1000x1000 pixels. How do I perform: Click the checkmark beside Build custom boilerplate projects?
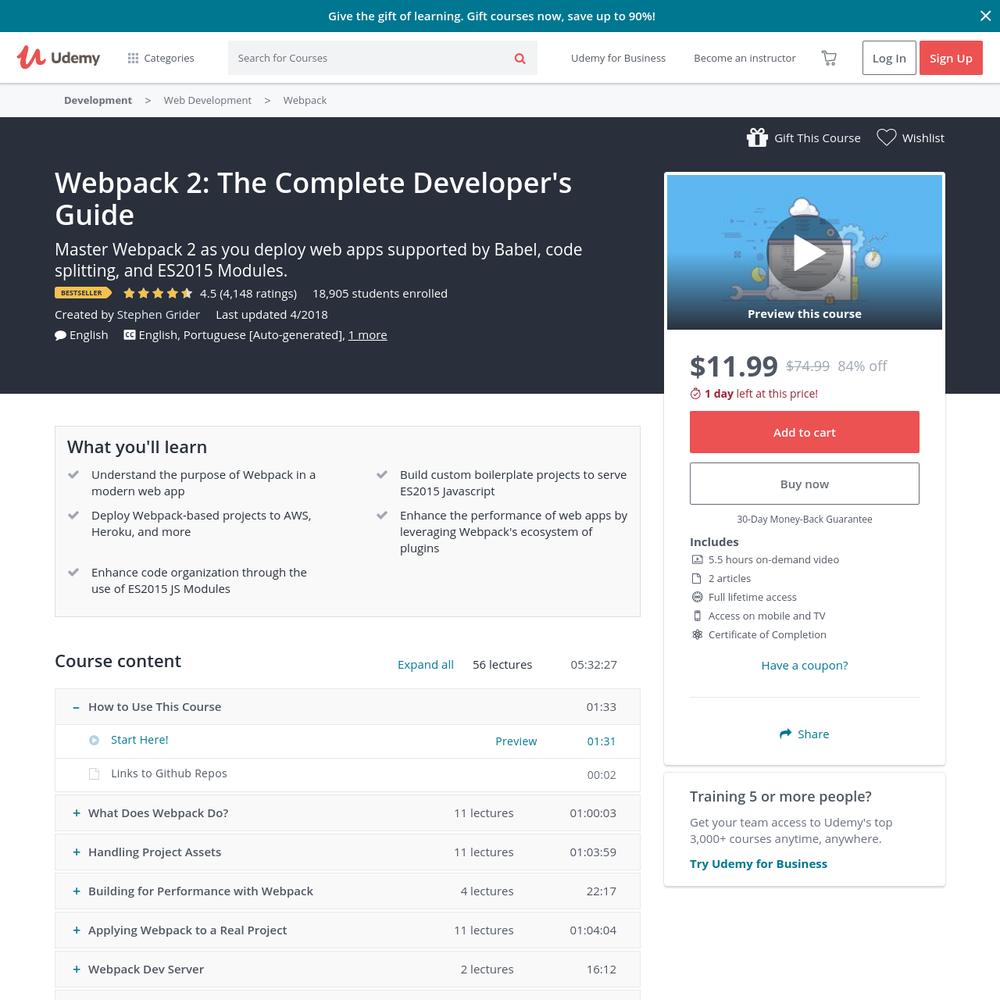(382, 474)
